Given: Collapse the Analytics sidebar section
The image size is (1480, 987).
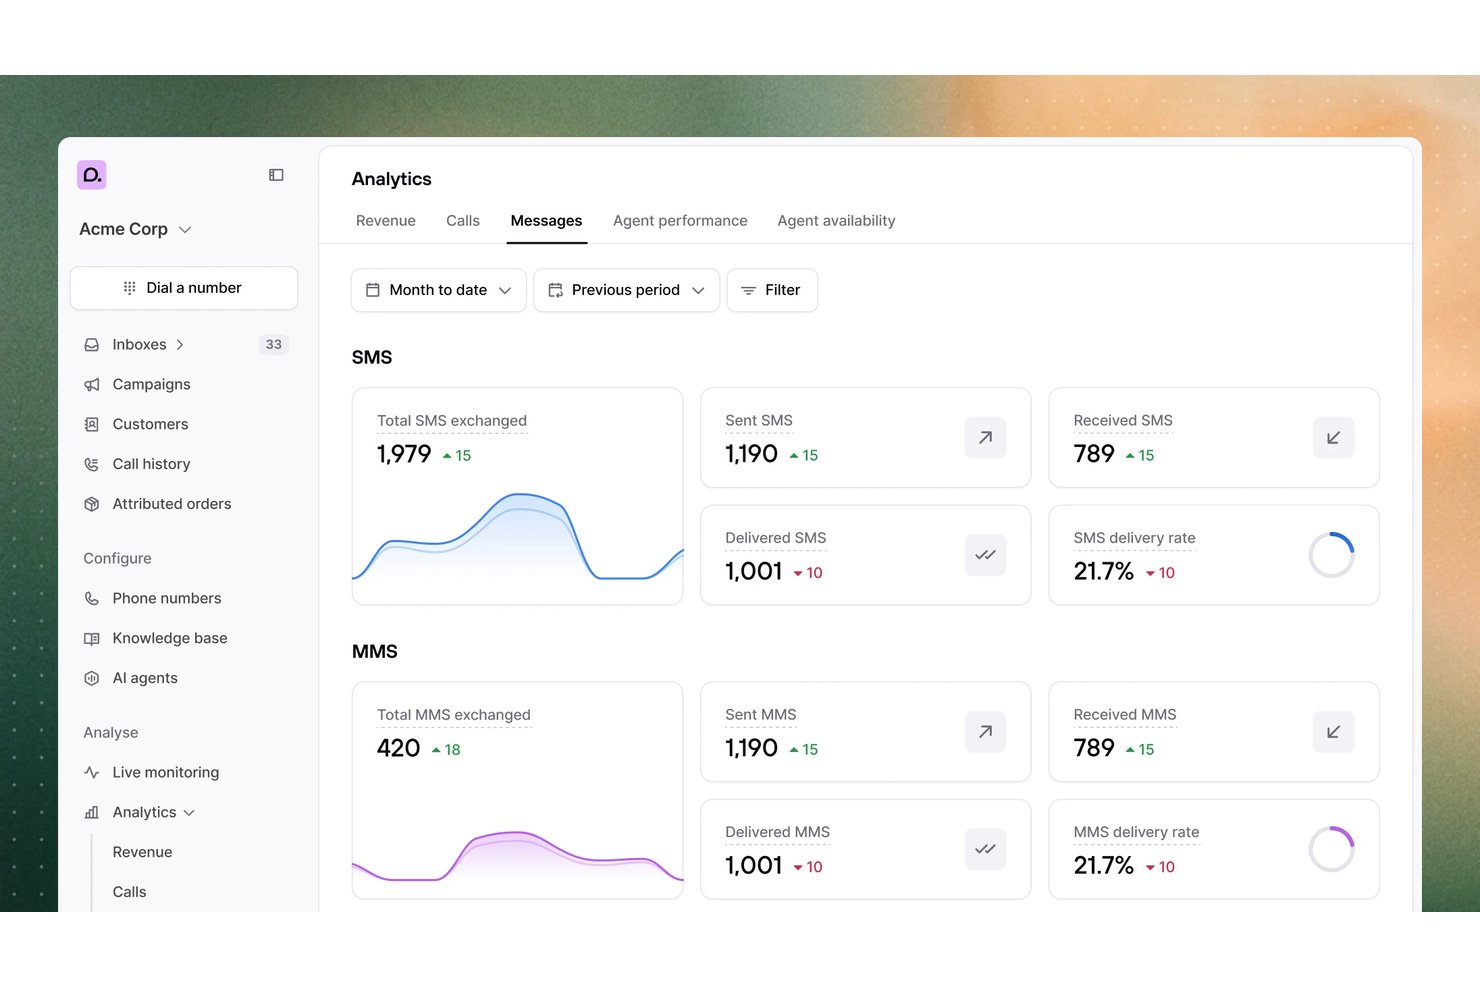Looking at the screenshot, I should point(189,813).
